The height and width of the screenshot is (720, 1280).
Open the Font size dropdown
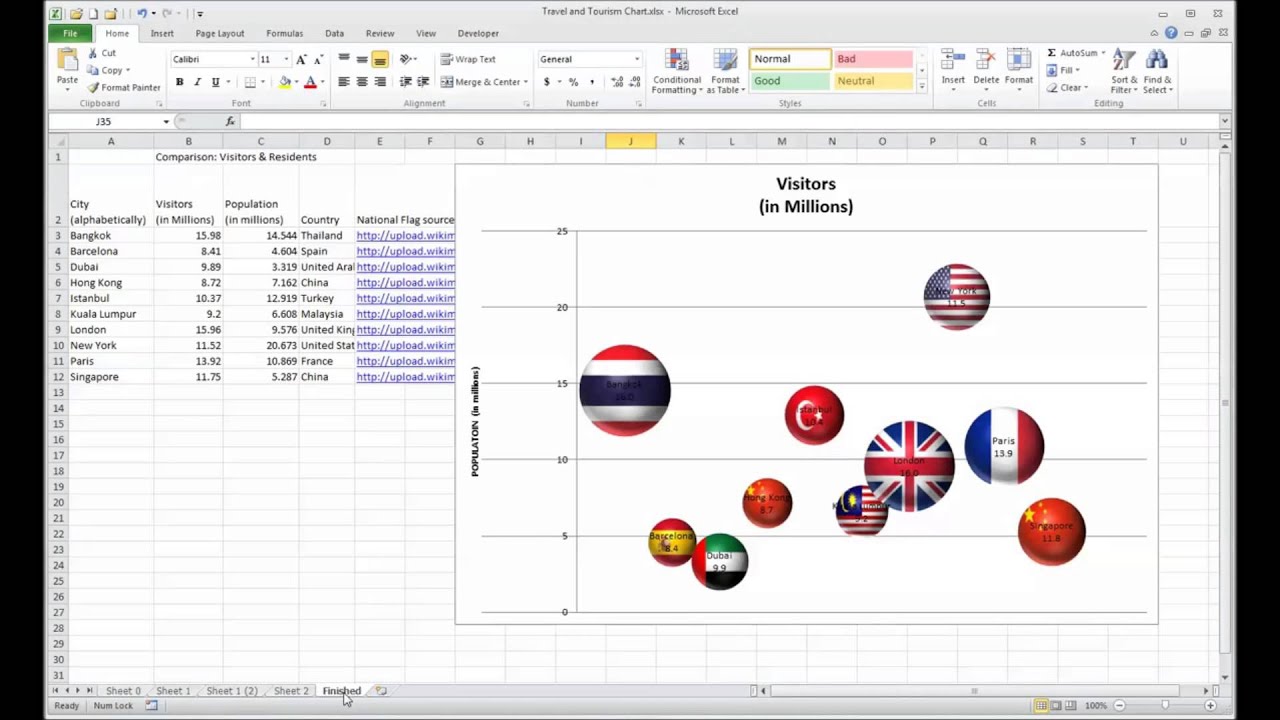[x=286, y=59]
